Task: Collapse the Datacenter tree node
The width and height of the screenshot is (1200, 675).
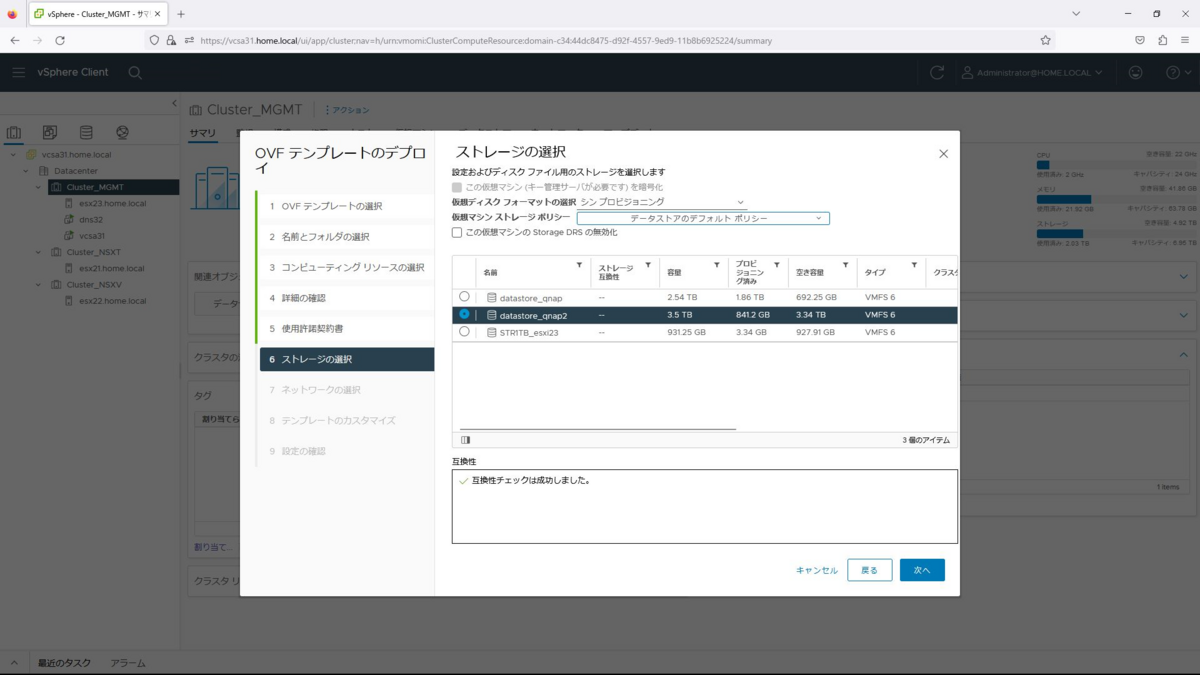Action: click(26, 171)
